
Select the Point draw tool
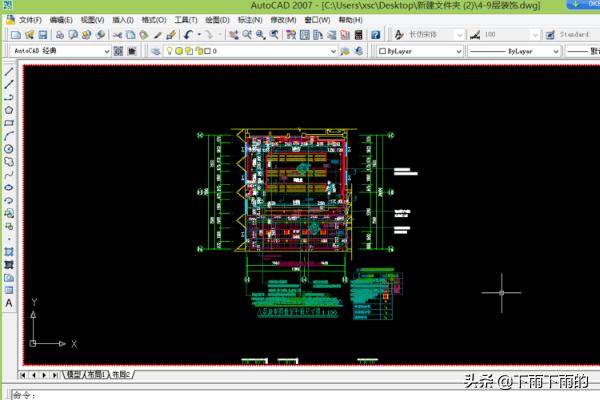point(9,239)
